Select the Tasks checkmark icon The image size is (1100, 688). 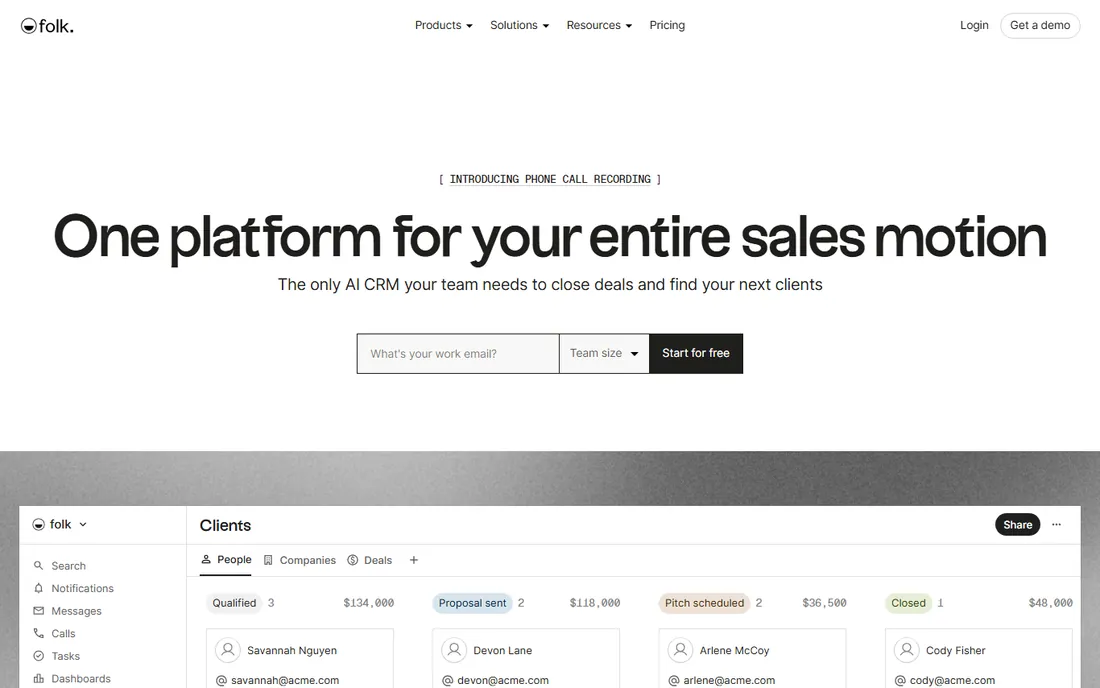[x=39, y=656]
